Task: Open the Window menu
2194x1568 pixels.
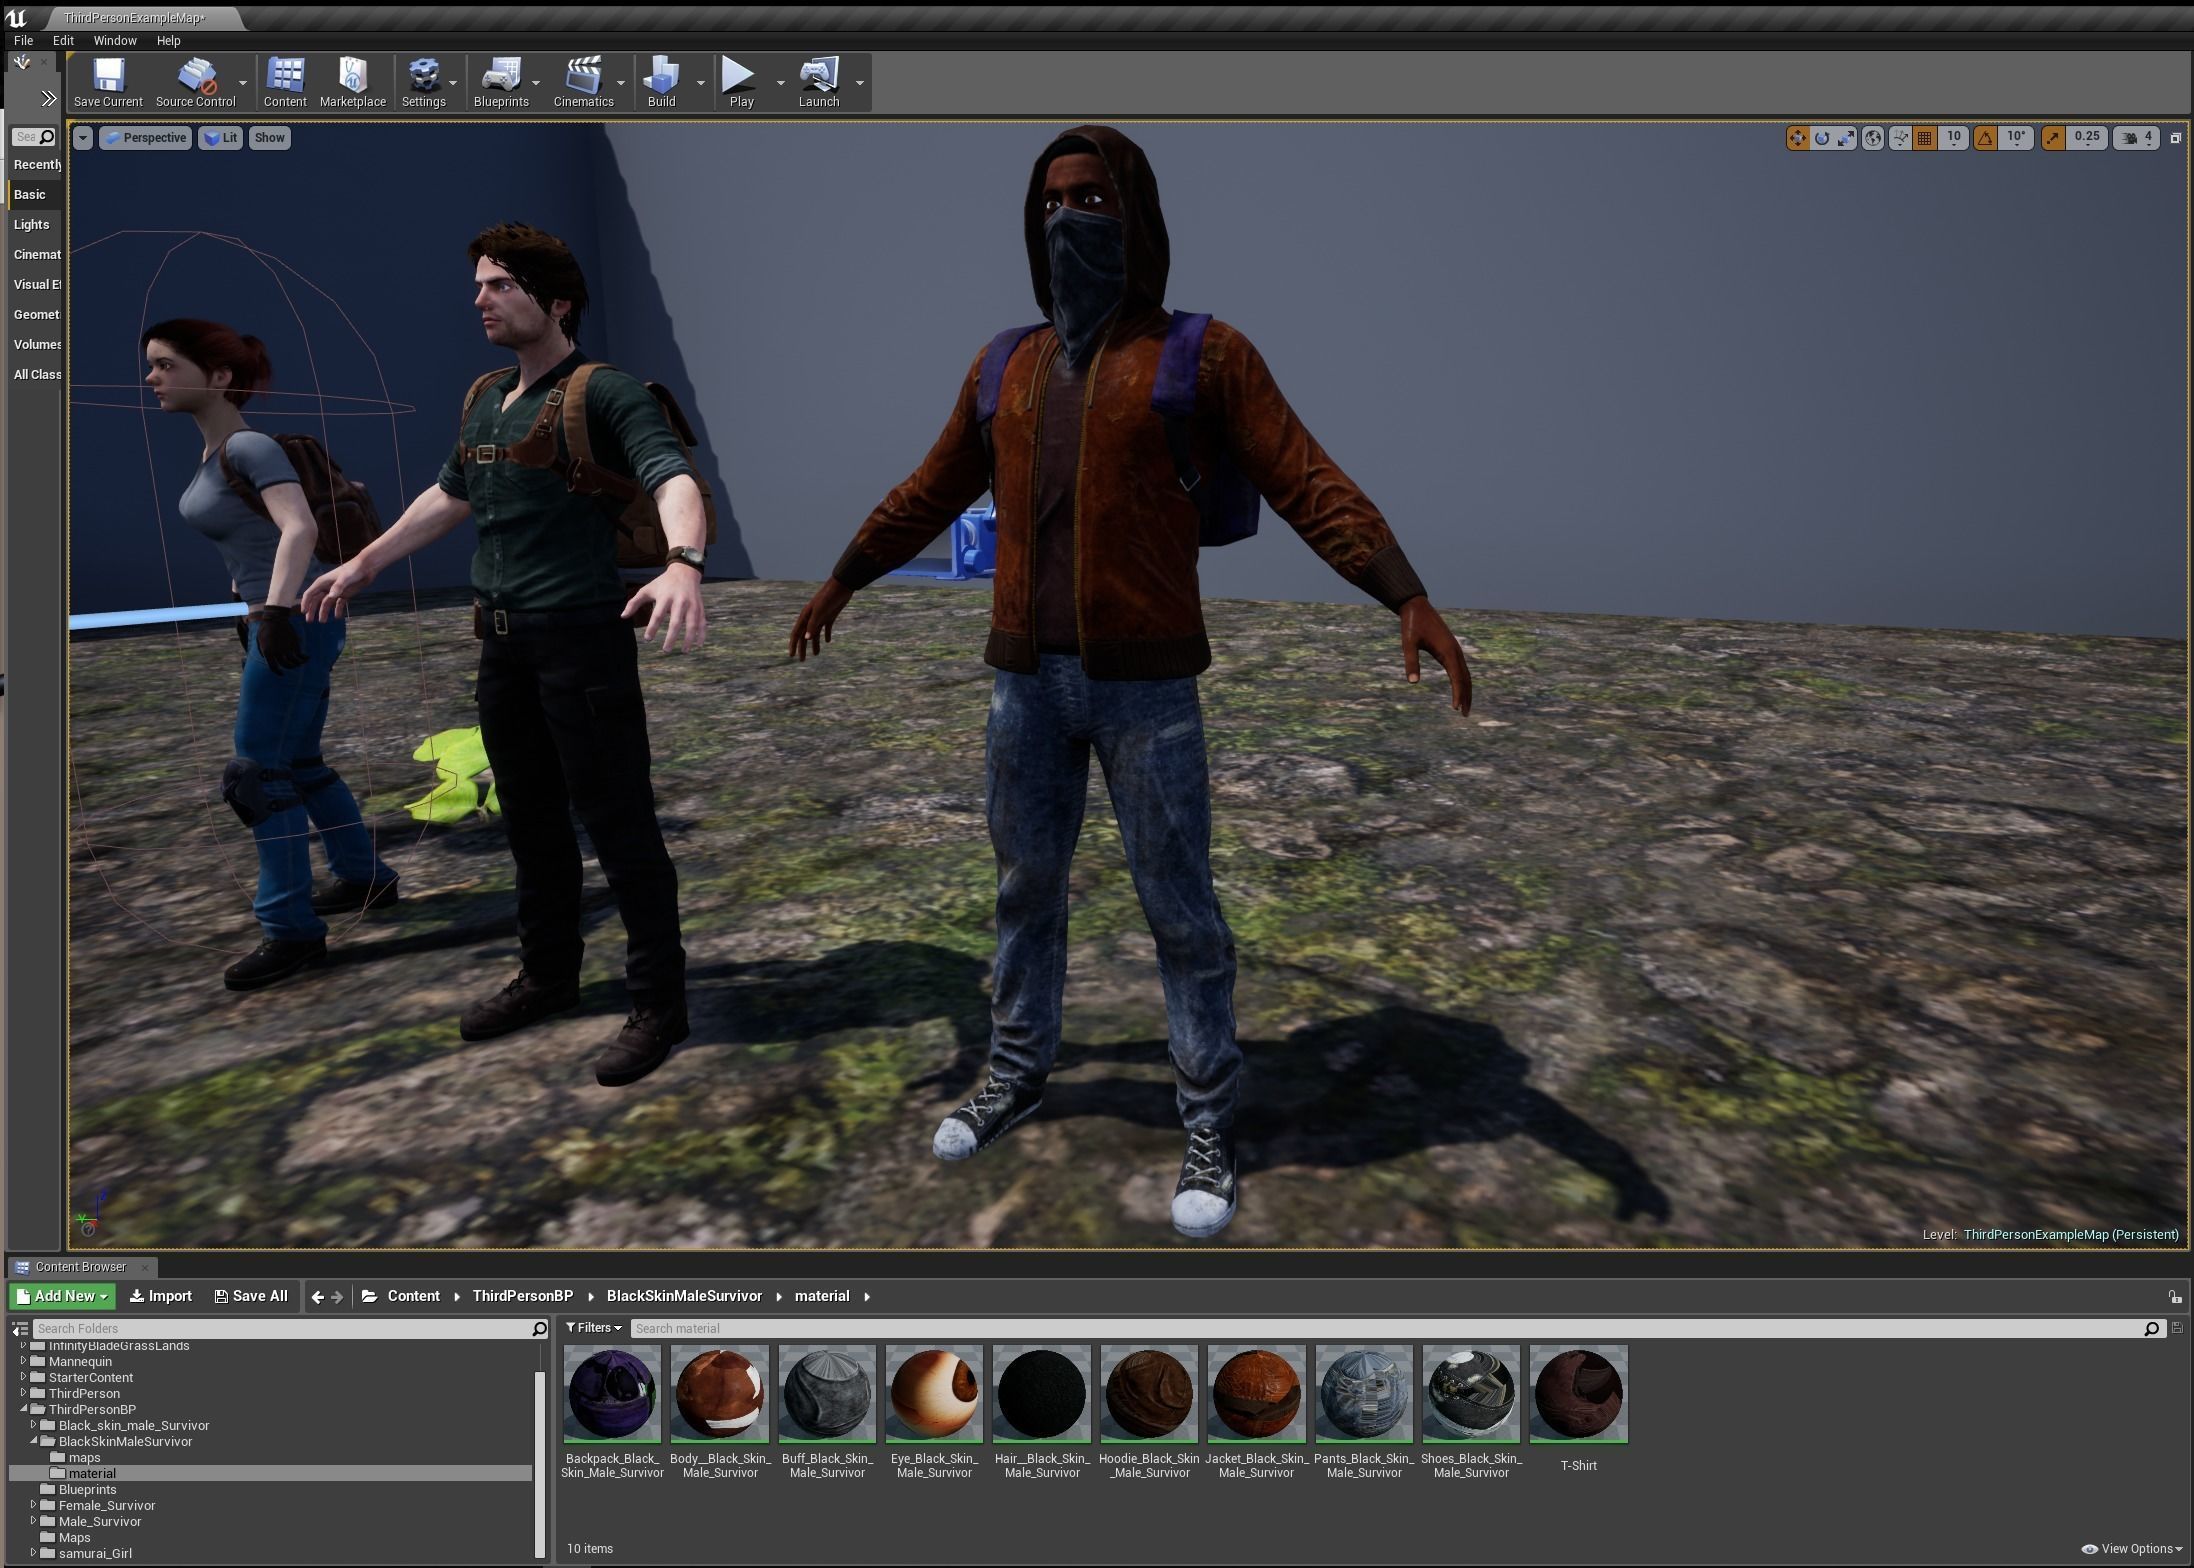Action: coord(114,41)
